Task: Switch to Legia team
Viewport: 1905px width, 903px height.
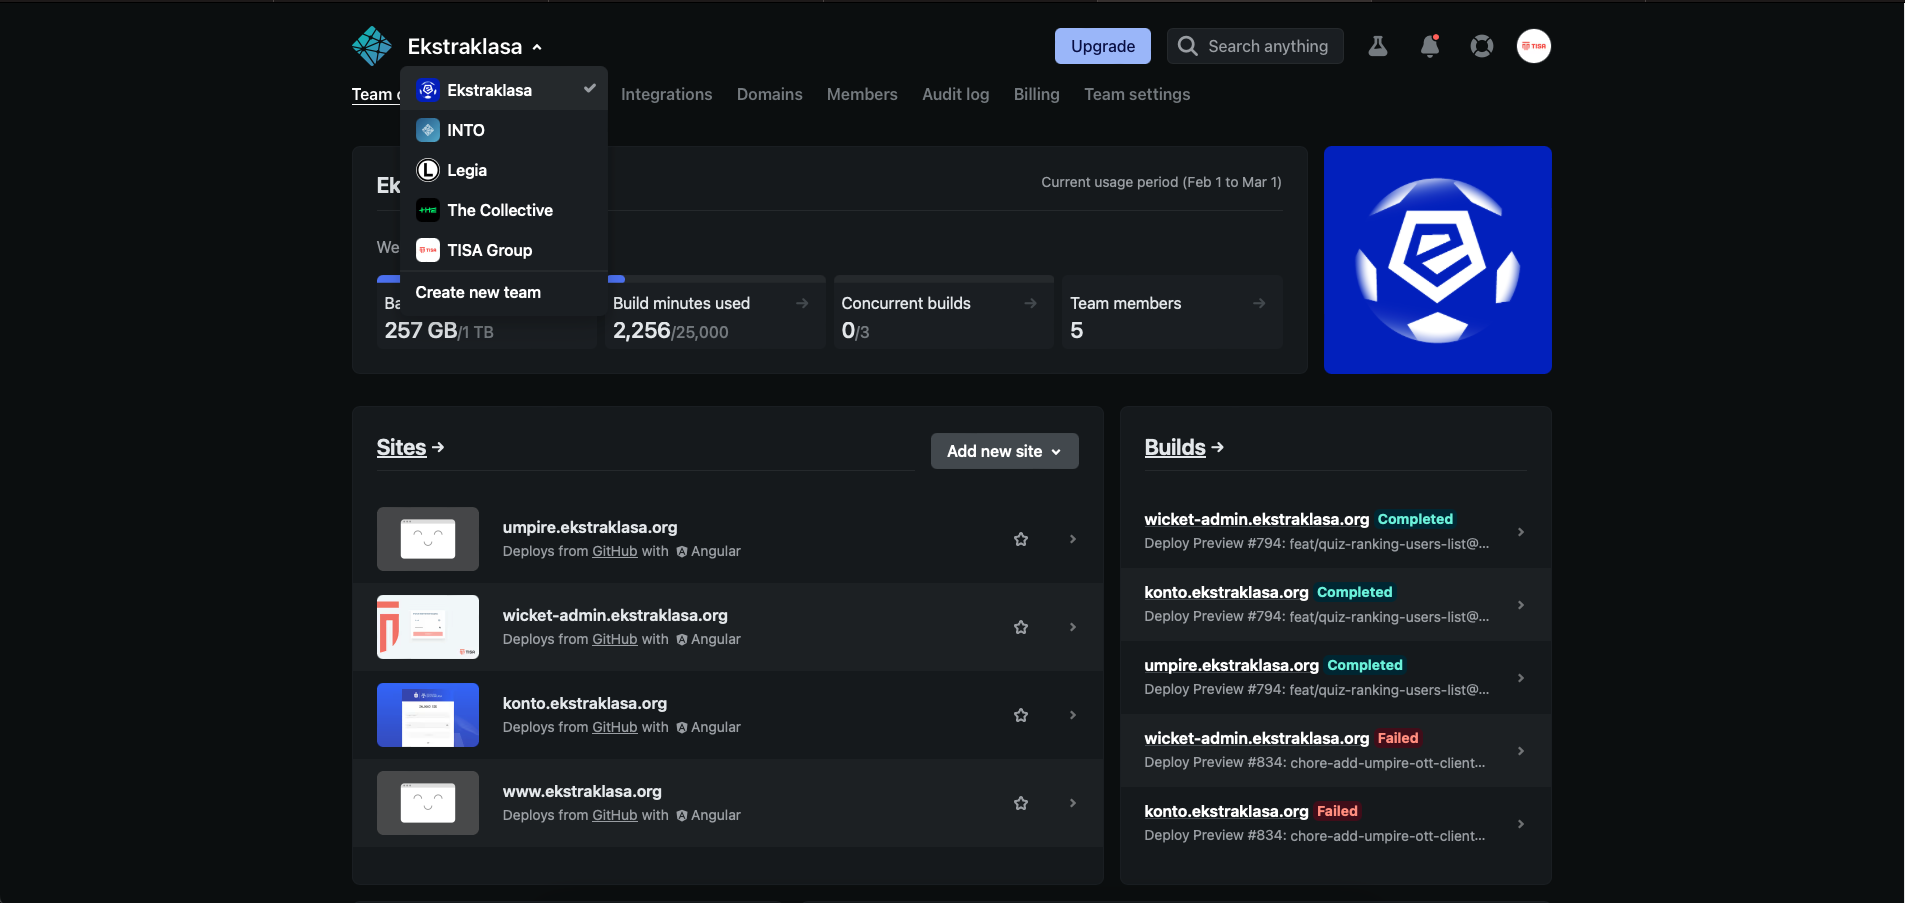Action: tap(504, 170)
